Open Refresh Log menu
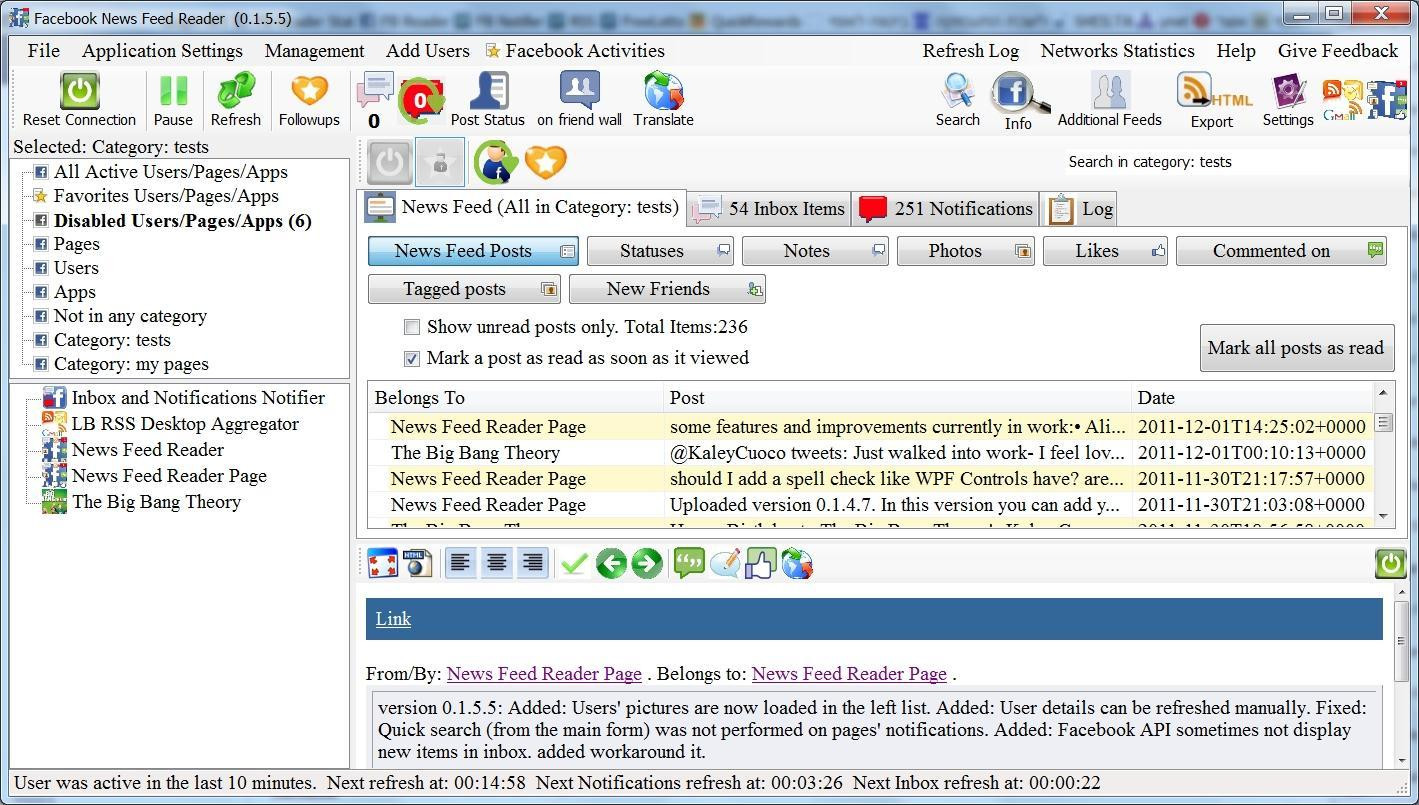This screenshot has width=1419, height=805. pyautogui.click(x=970, y=50)
